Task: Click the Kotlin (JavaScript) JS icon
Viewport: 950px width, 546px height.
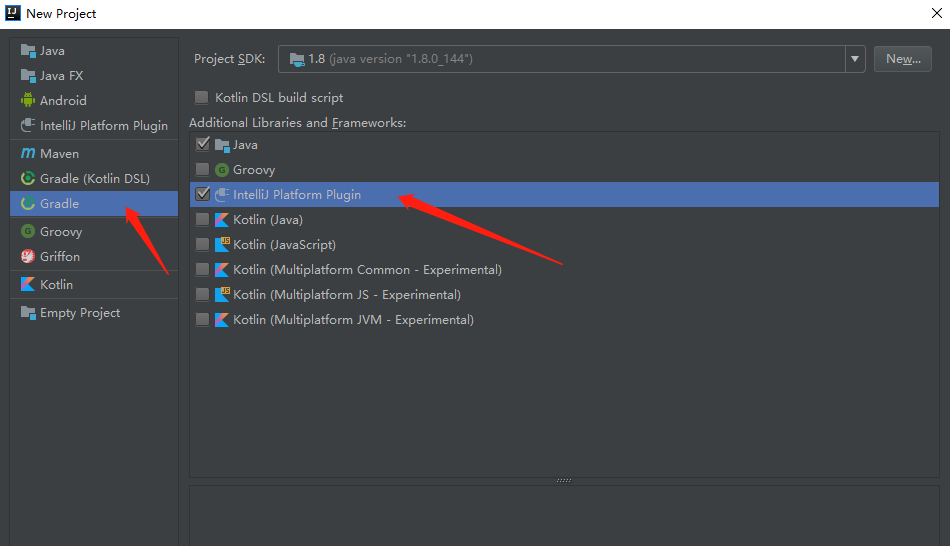Action: (222, 244)
